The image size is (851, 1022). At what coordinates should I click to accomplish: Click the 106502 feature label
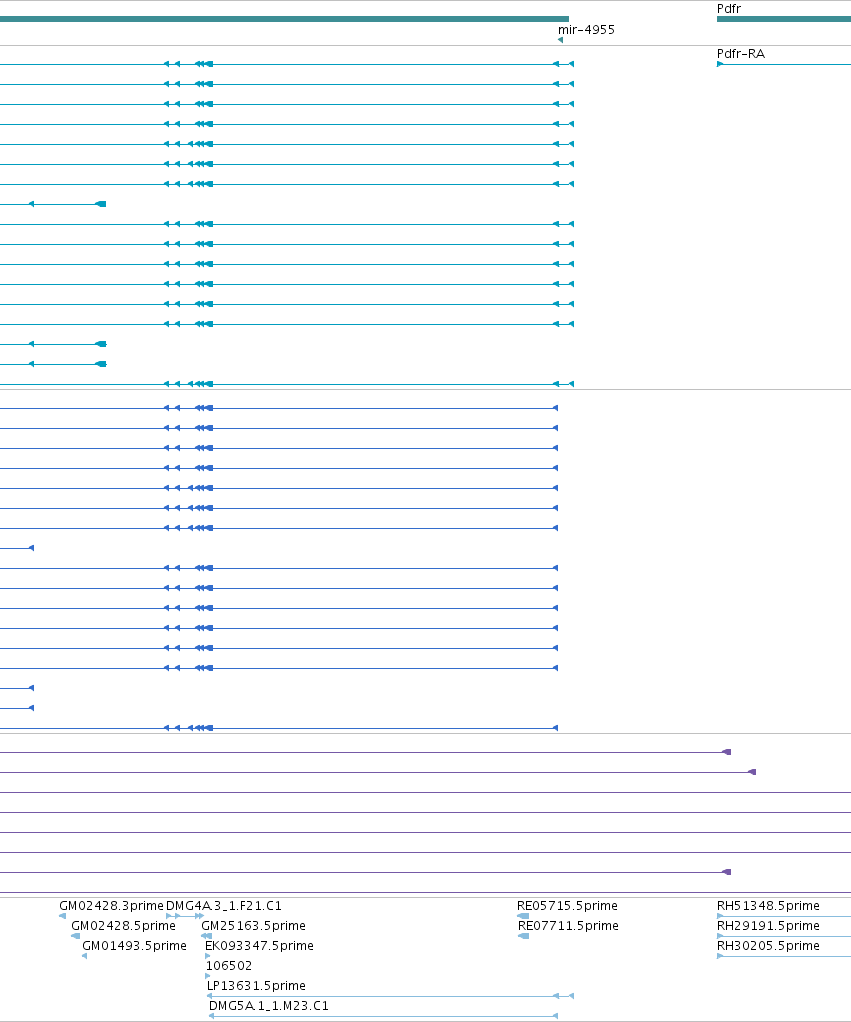229,965
